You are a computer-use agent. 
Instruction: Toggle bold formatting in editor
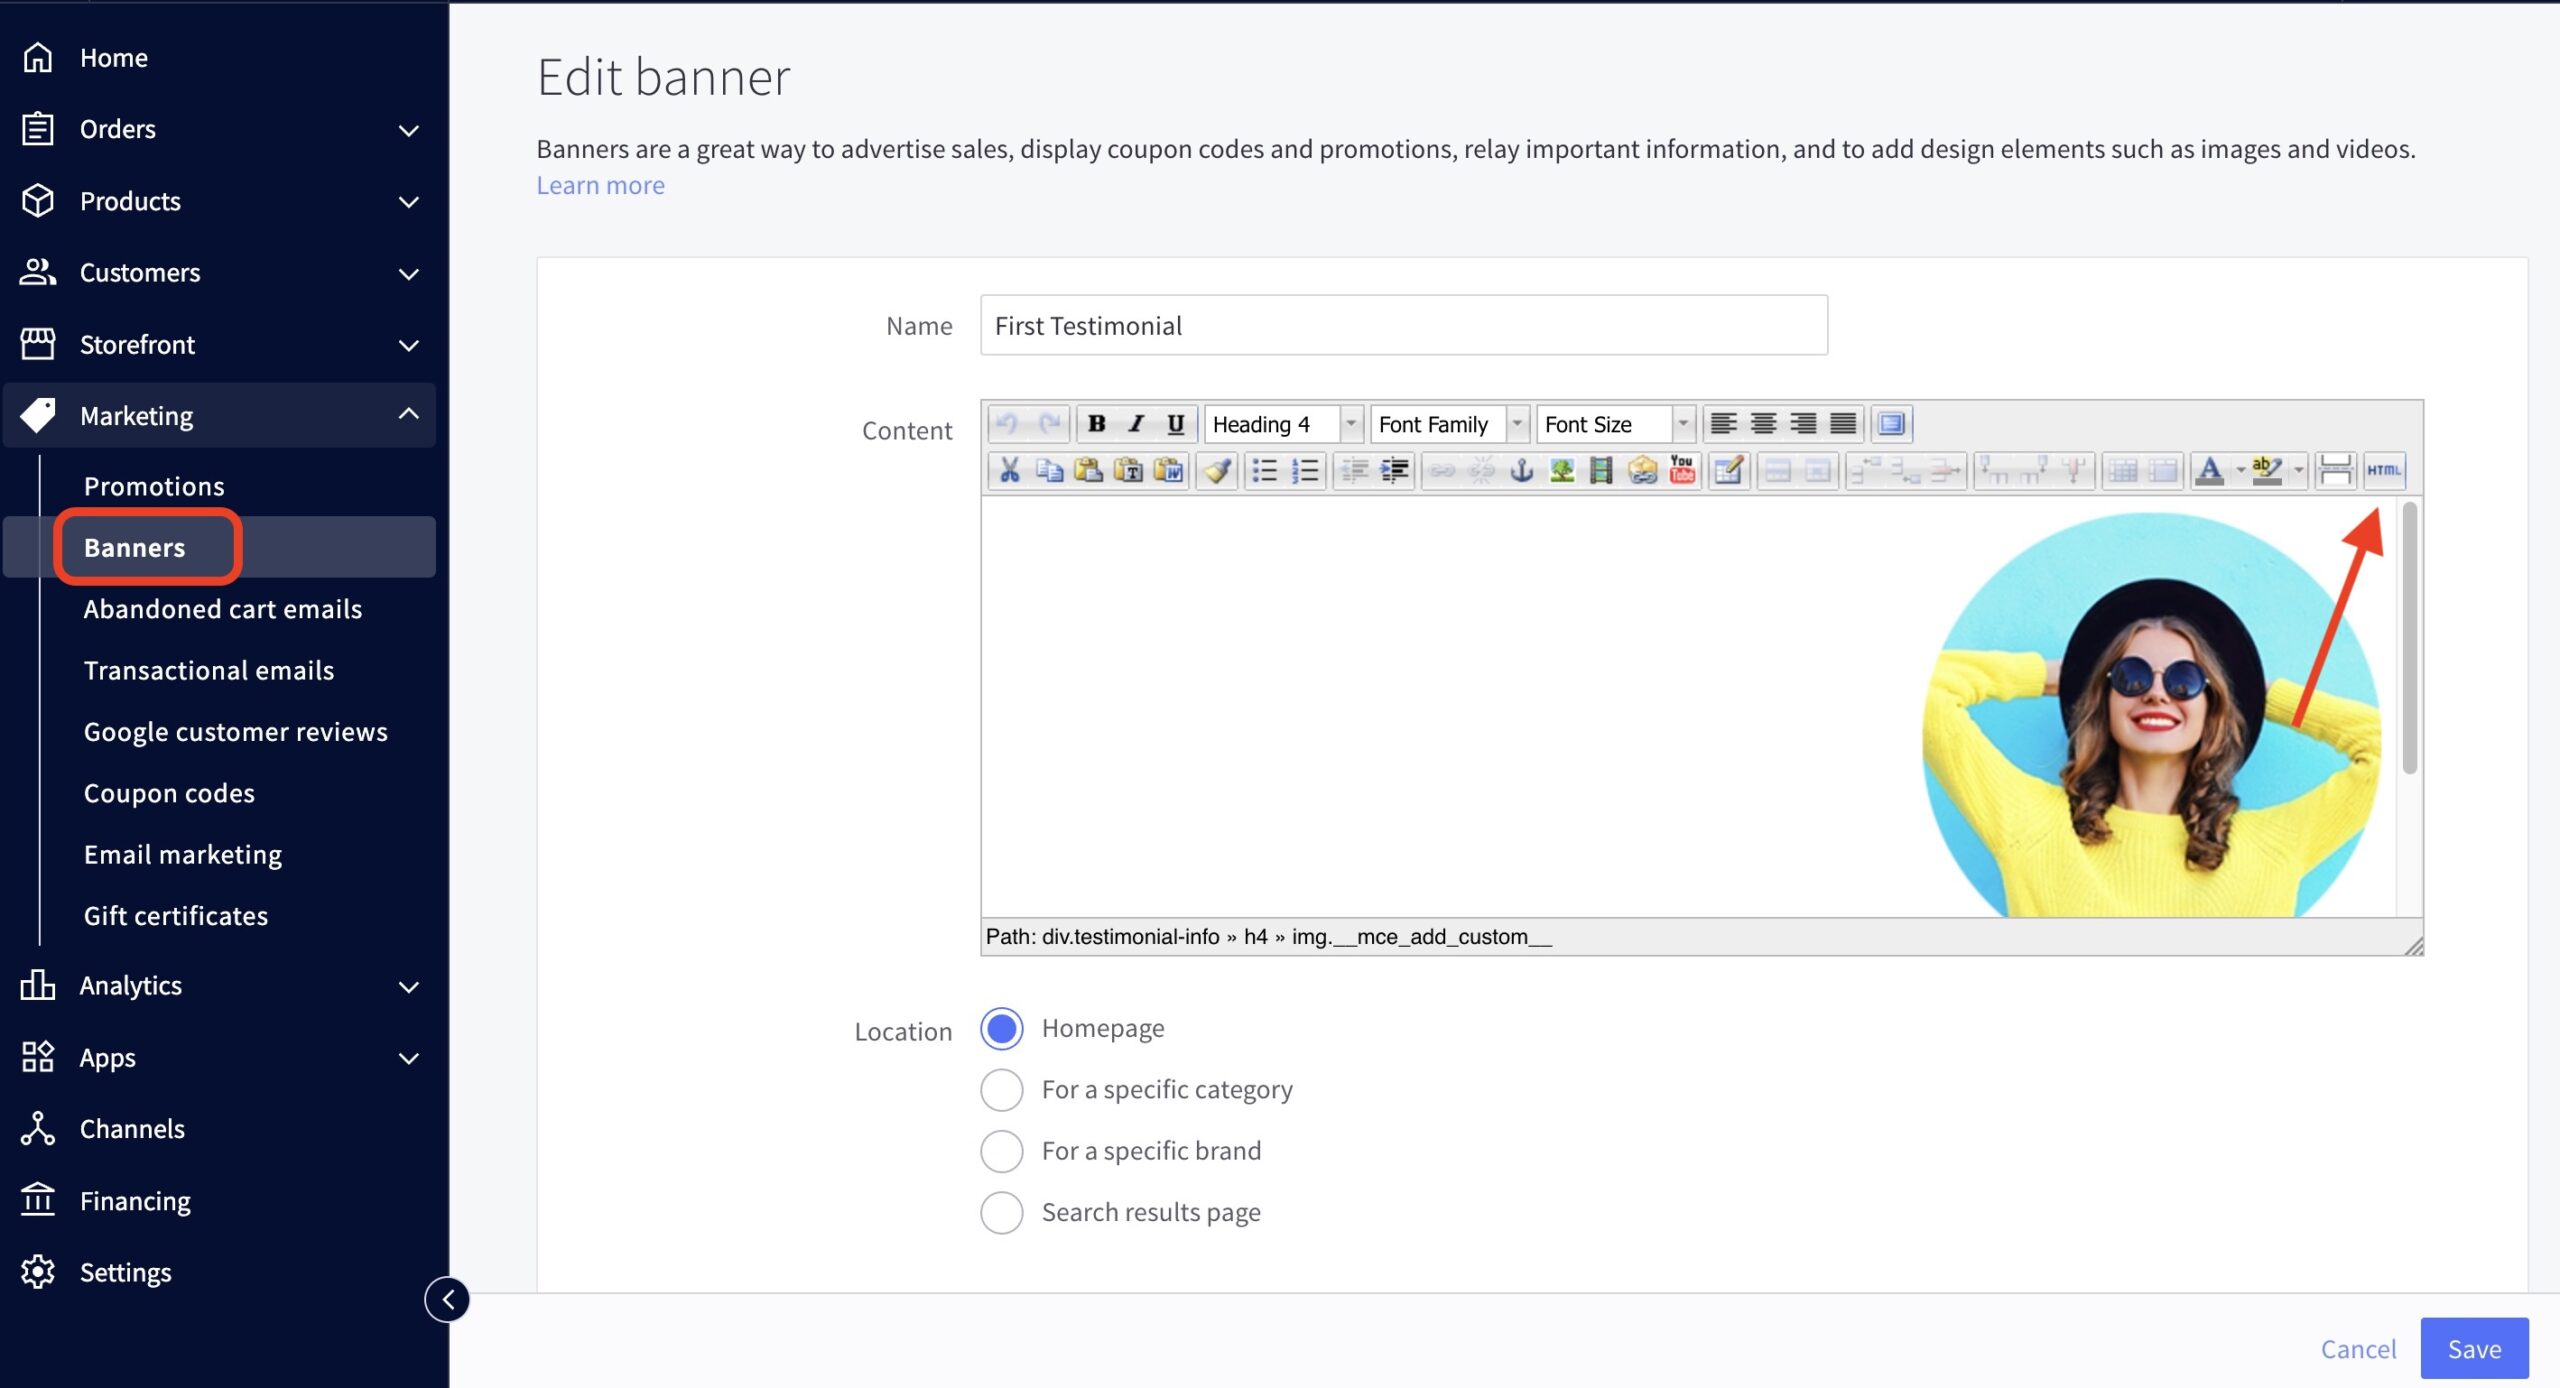[x=1096, y=424]
